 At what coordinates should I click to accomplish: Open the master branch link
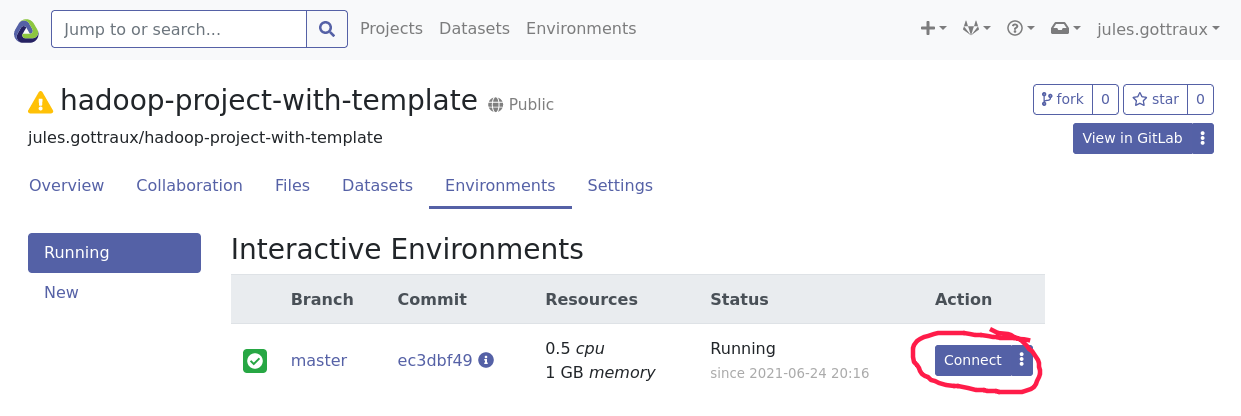point(319,360)
